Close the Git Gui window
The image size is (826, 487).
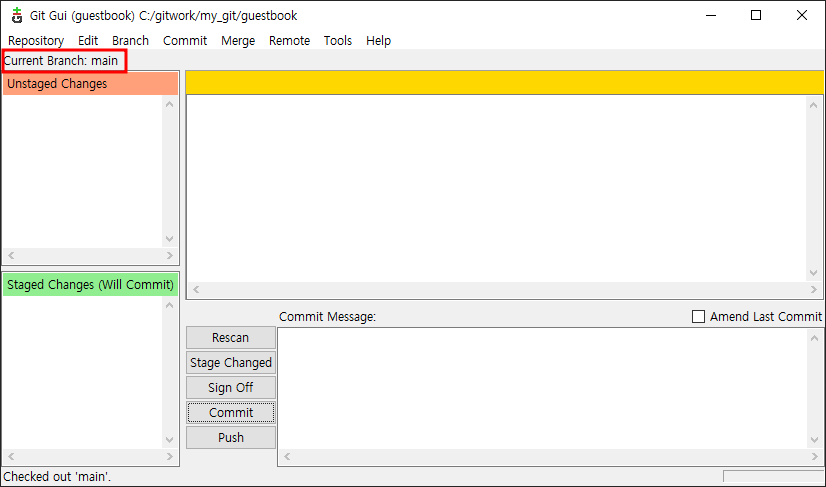(x=802, y=15)
